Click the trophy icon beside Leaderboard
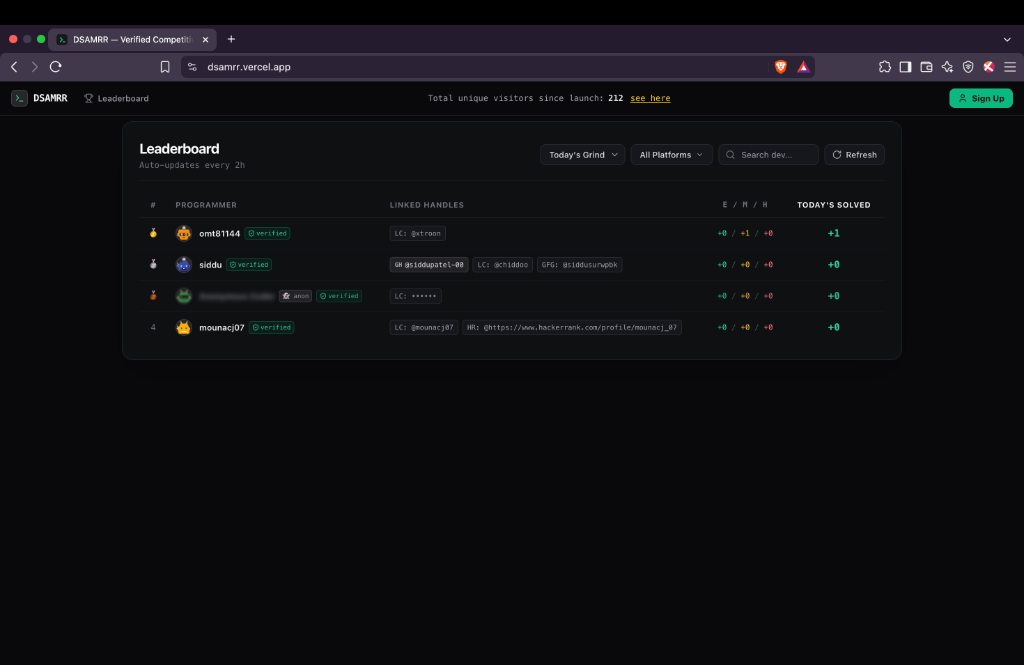Viewport: 1024px width, 665px height. click(x=89, y=98)
